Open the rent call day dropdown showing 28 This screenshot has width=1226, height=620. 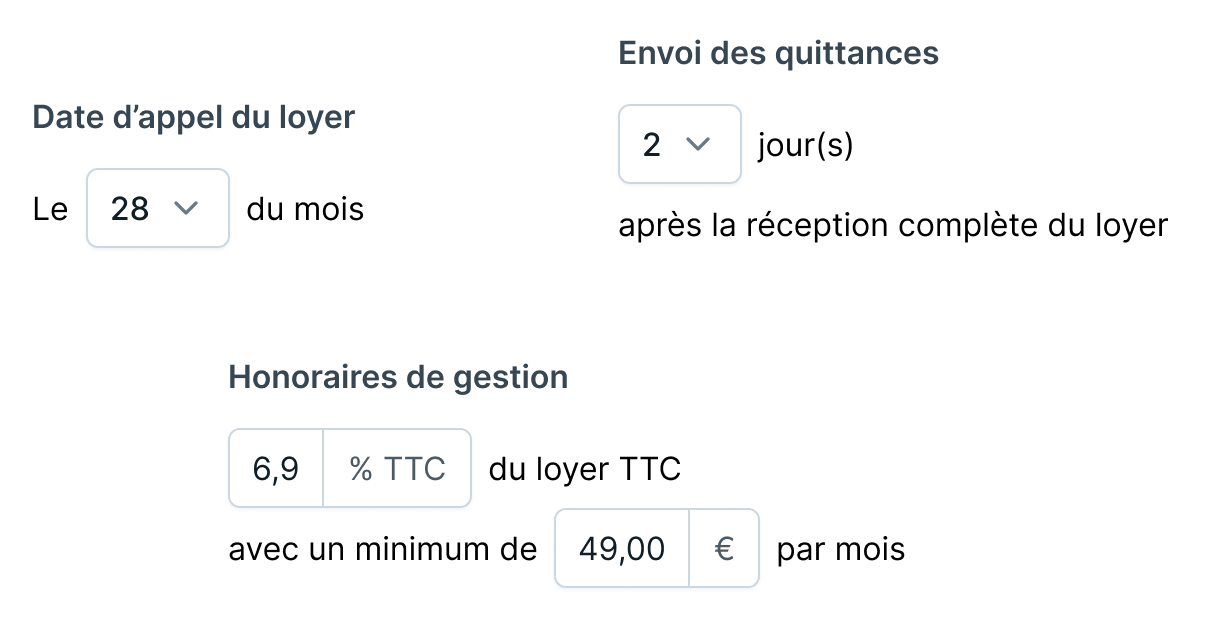(x=157, y=208)
